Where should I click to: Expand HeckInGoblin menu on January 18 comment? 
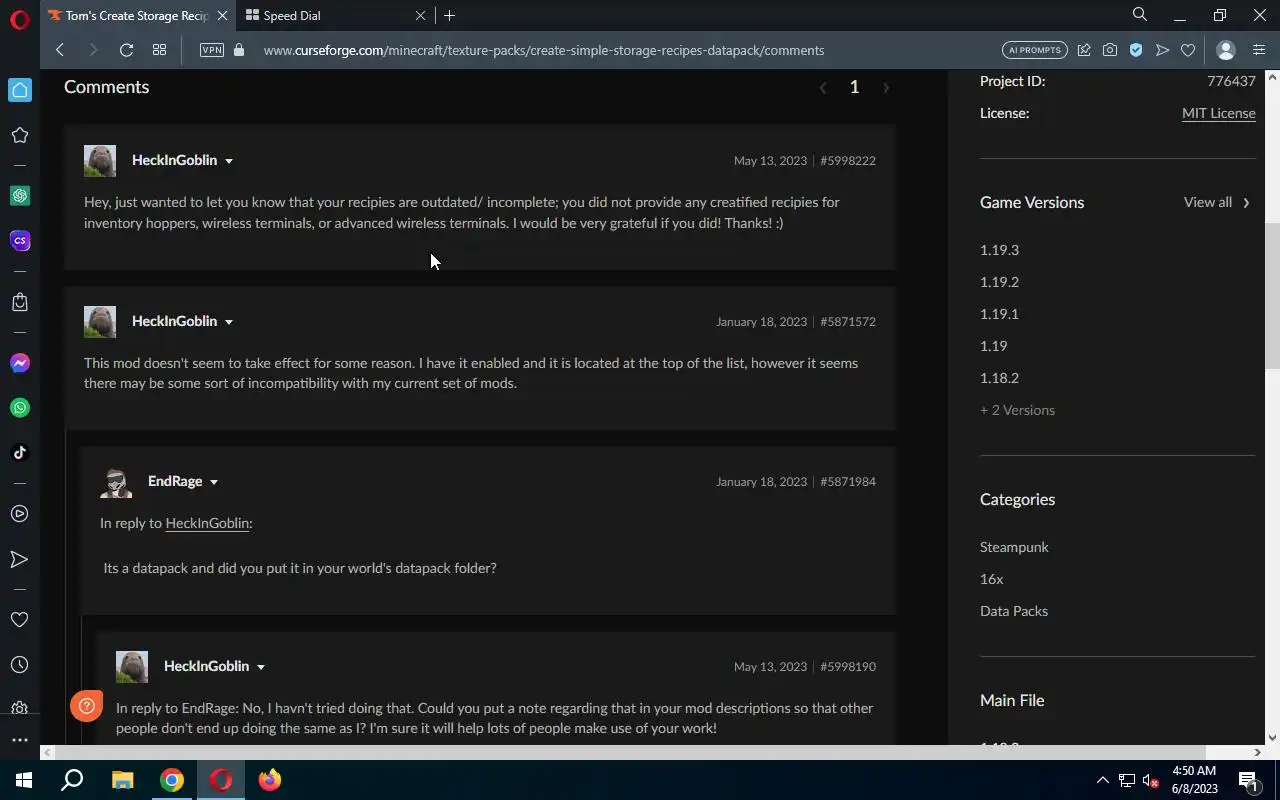tap(229, 322)
